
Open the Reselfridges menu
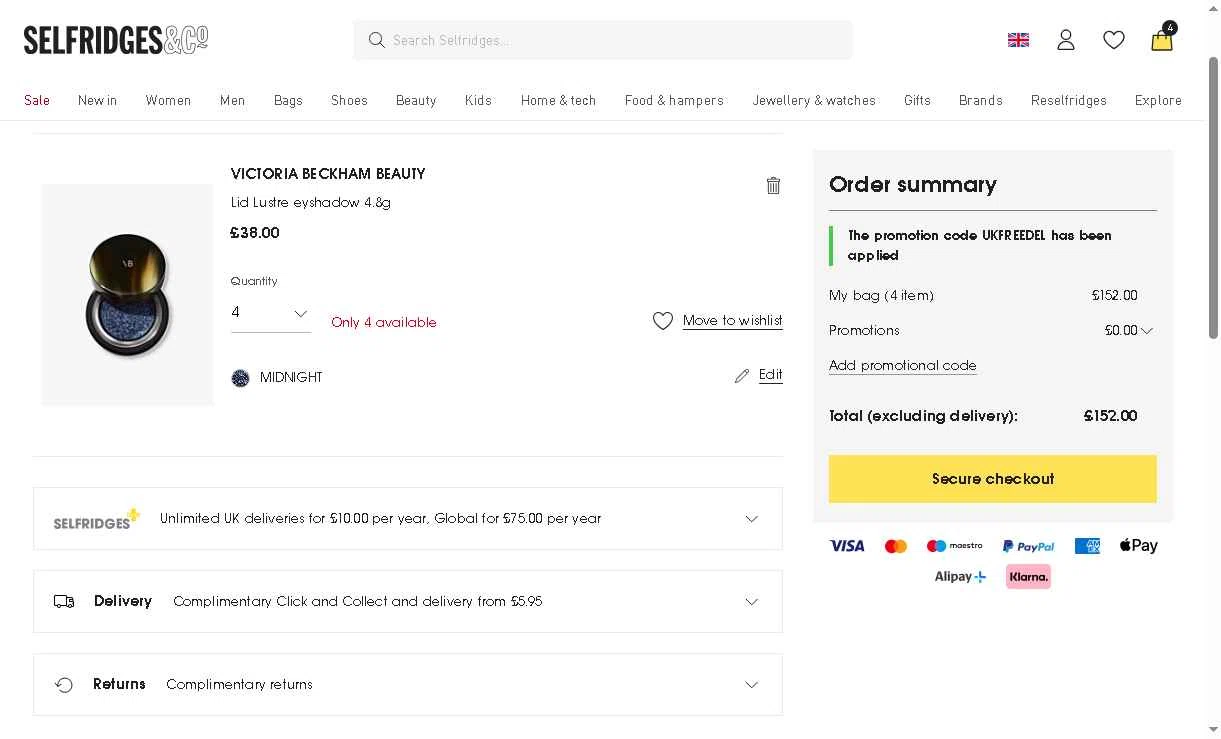pyautogui.click(x=1069, y=100)
